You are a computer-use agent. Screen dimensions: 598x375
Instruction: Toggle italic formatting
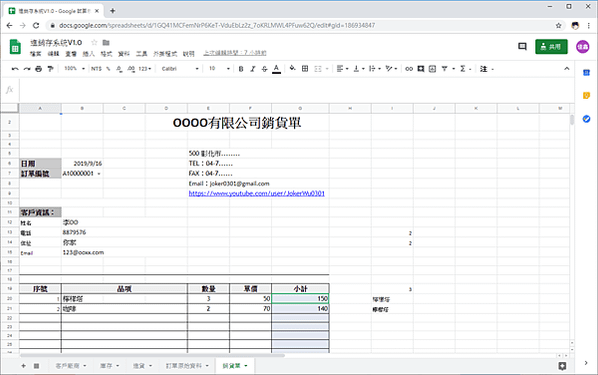point(252,69)
